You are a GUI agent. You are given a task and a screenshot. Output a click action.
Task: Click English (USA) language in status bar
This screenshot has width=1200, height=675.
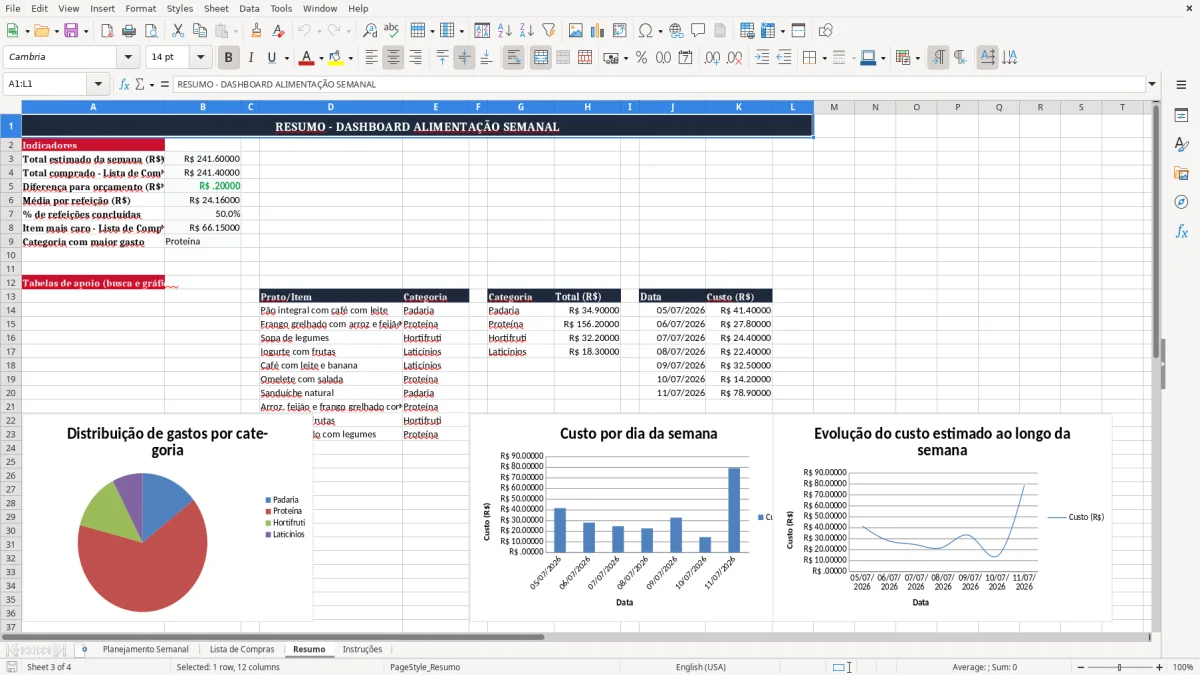tap(701, 667)
